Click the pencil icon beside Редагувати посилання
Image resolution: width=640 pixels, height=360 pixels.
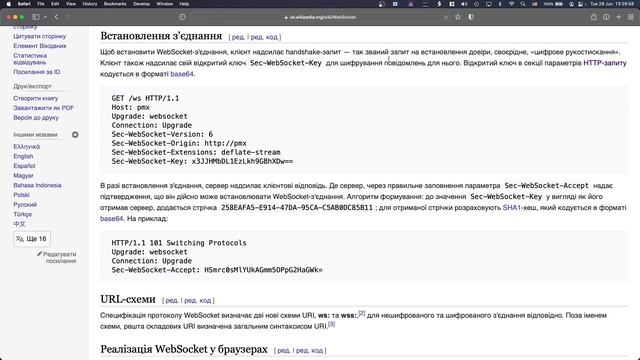[40, 254]
